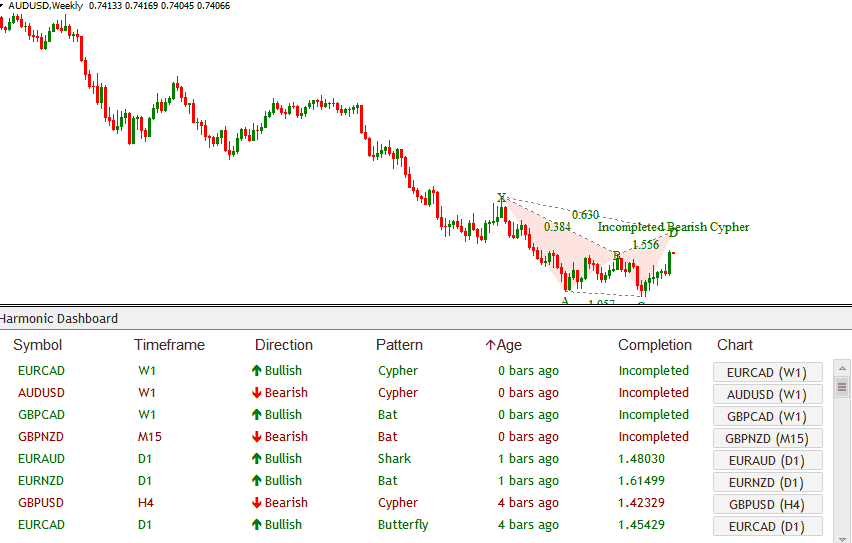Click the bullish arrow icon in the GBPCAD row
This screenshot has width=852, height=543.
pyautogui.click(x=256, y=415)
